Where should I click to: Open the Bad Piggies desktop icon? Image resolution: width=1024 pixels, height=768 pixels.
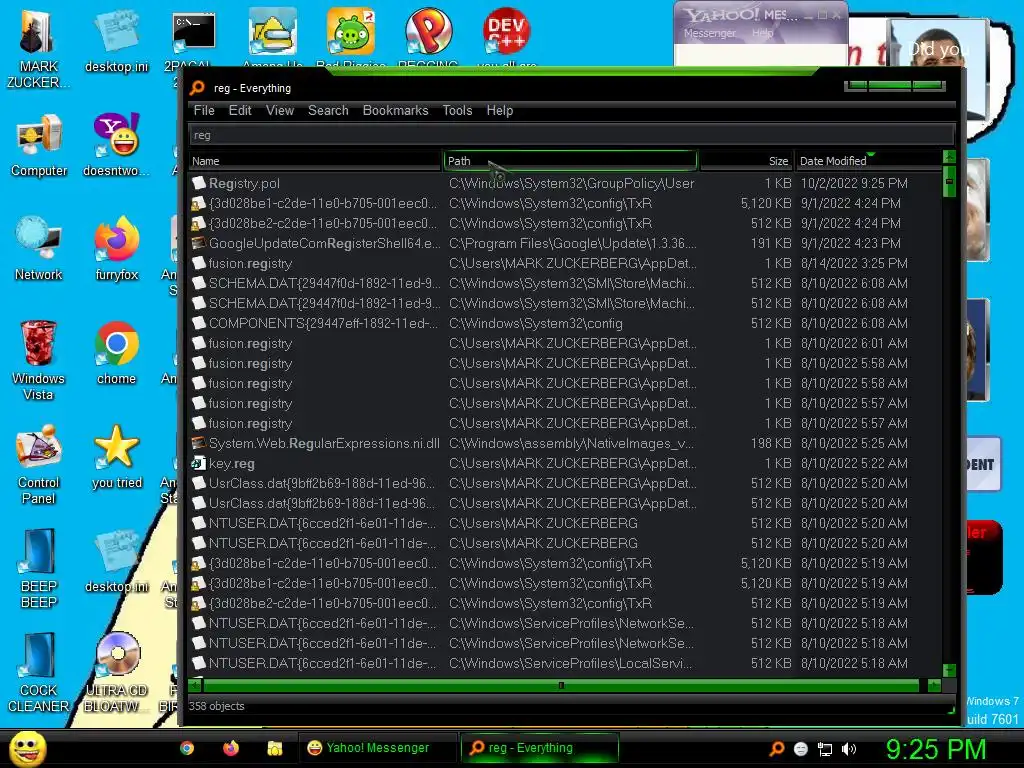[x=351, y=31]
